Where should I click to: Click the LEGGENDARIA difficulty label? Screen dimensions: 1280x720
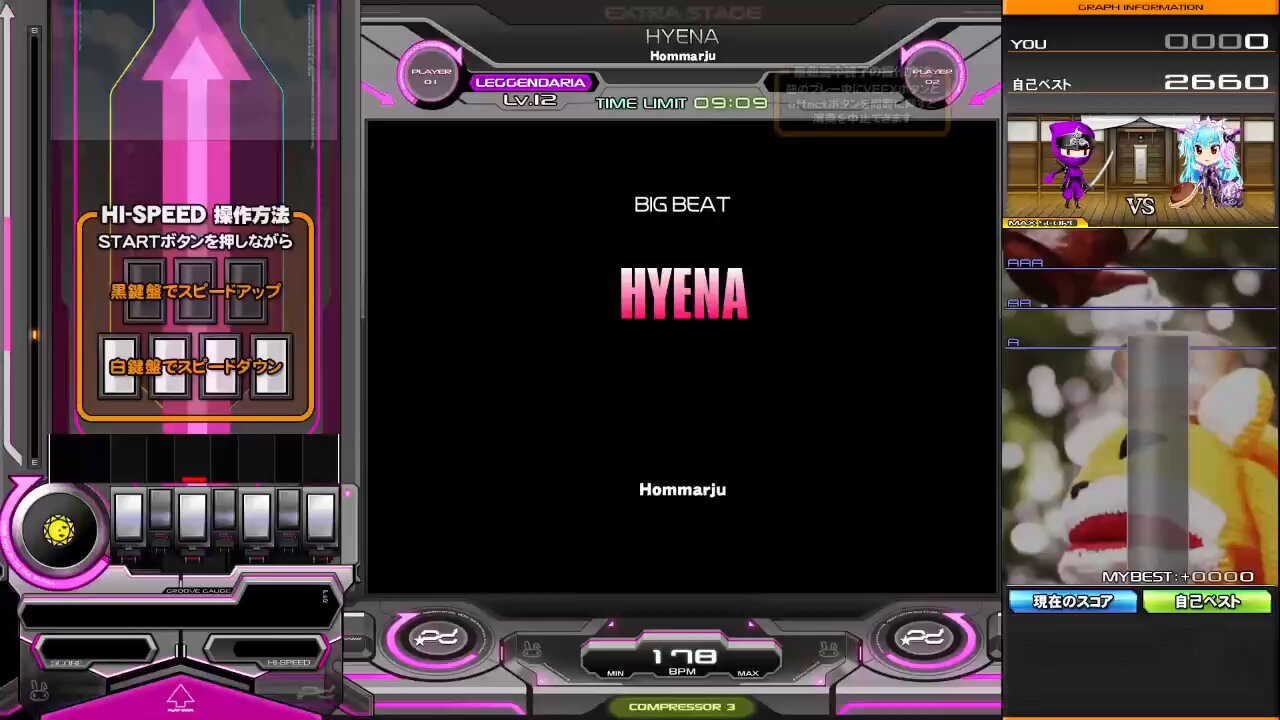point(530,82)
